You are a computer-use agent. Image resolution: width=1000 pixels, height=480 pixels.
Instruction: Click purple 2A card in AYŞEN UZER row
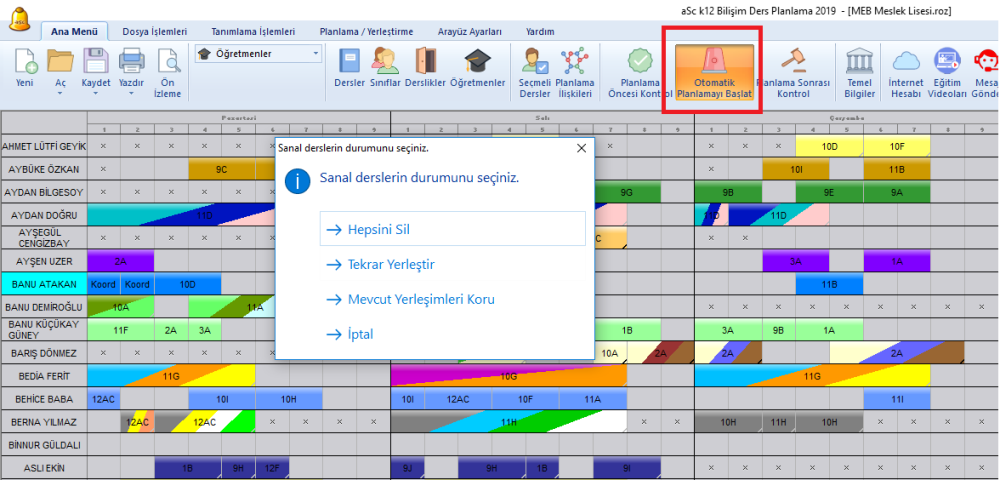pyautogui.click(x=121, y=261)
